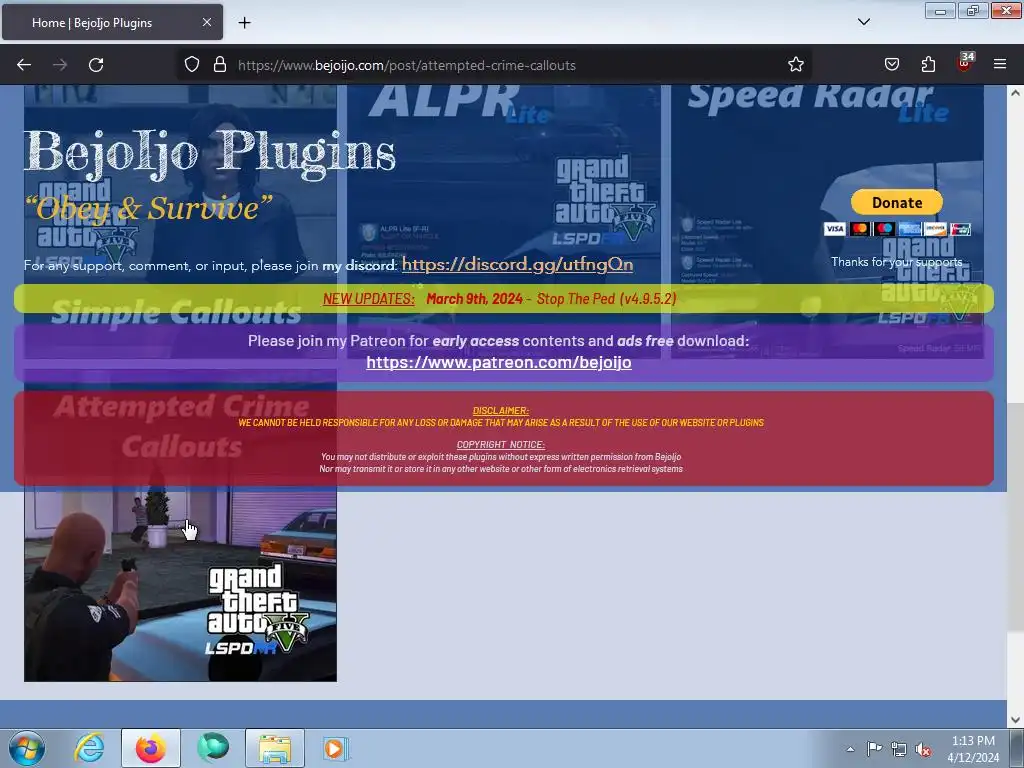Open the green globe browser taskbar icon
1024x768 pixels.
pos(213,748)
